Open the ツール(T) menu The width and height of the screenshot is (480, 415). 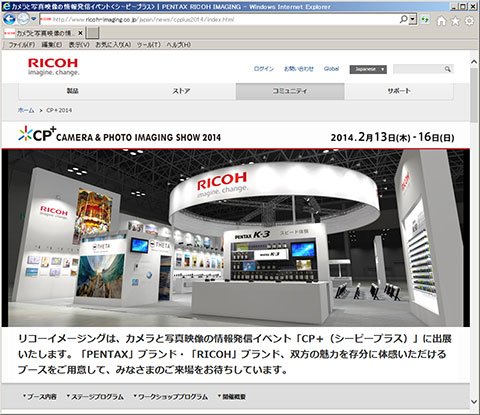click(149, 44)
